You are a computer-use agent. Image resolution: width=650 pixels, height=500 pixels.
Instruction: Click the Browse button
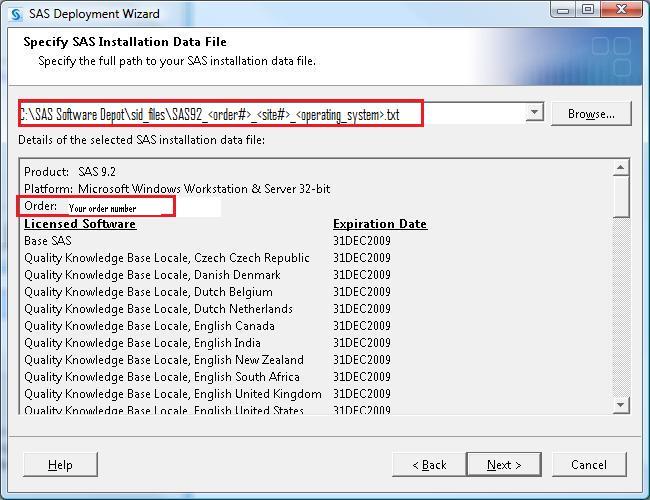tap(591, 114)
